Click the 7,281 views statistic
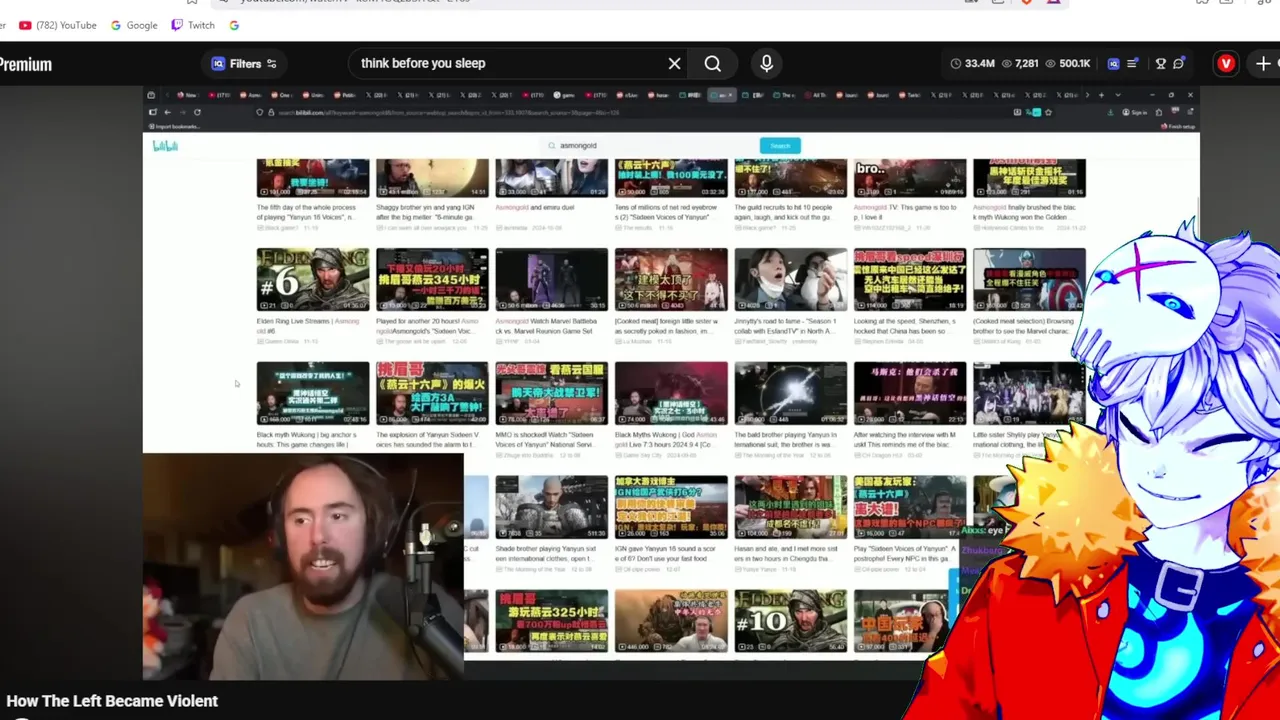The height and width of the screenshot is (720, 1280). pyautogui.click(x=1020, y=64)
